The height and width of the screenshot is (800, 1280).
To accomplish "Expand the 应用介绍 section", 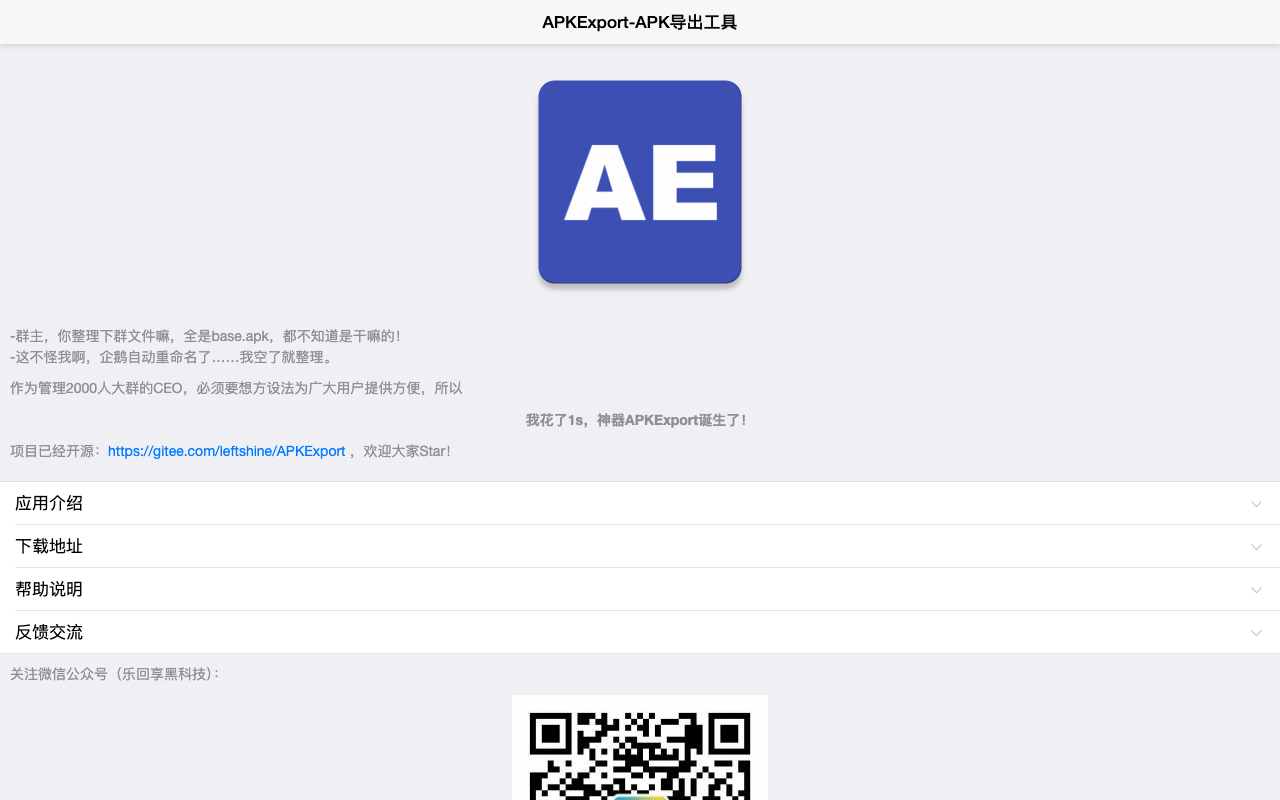I will tap(640, 503).
